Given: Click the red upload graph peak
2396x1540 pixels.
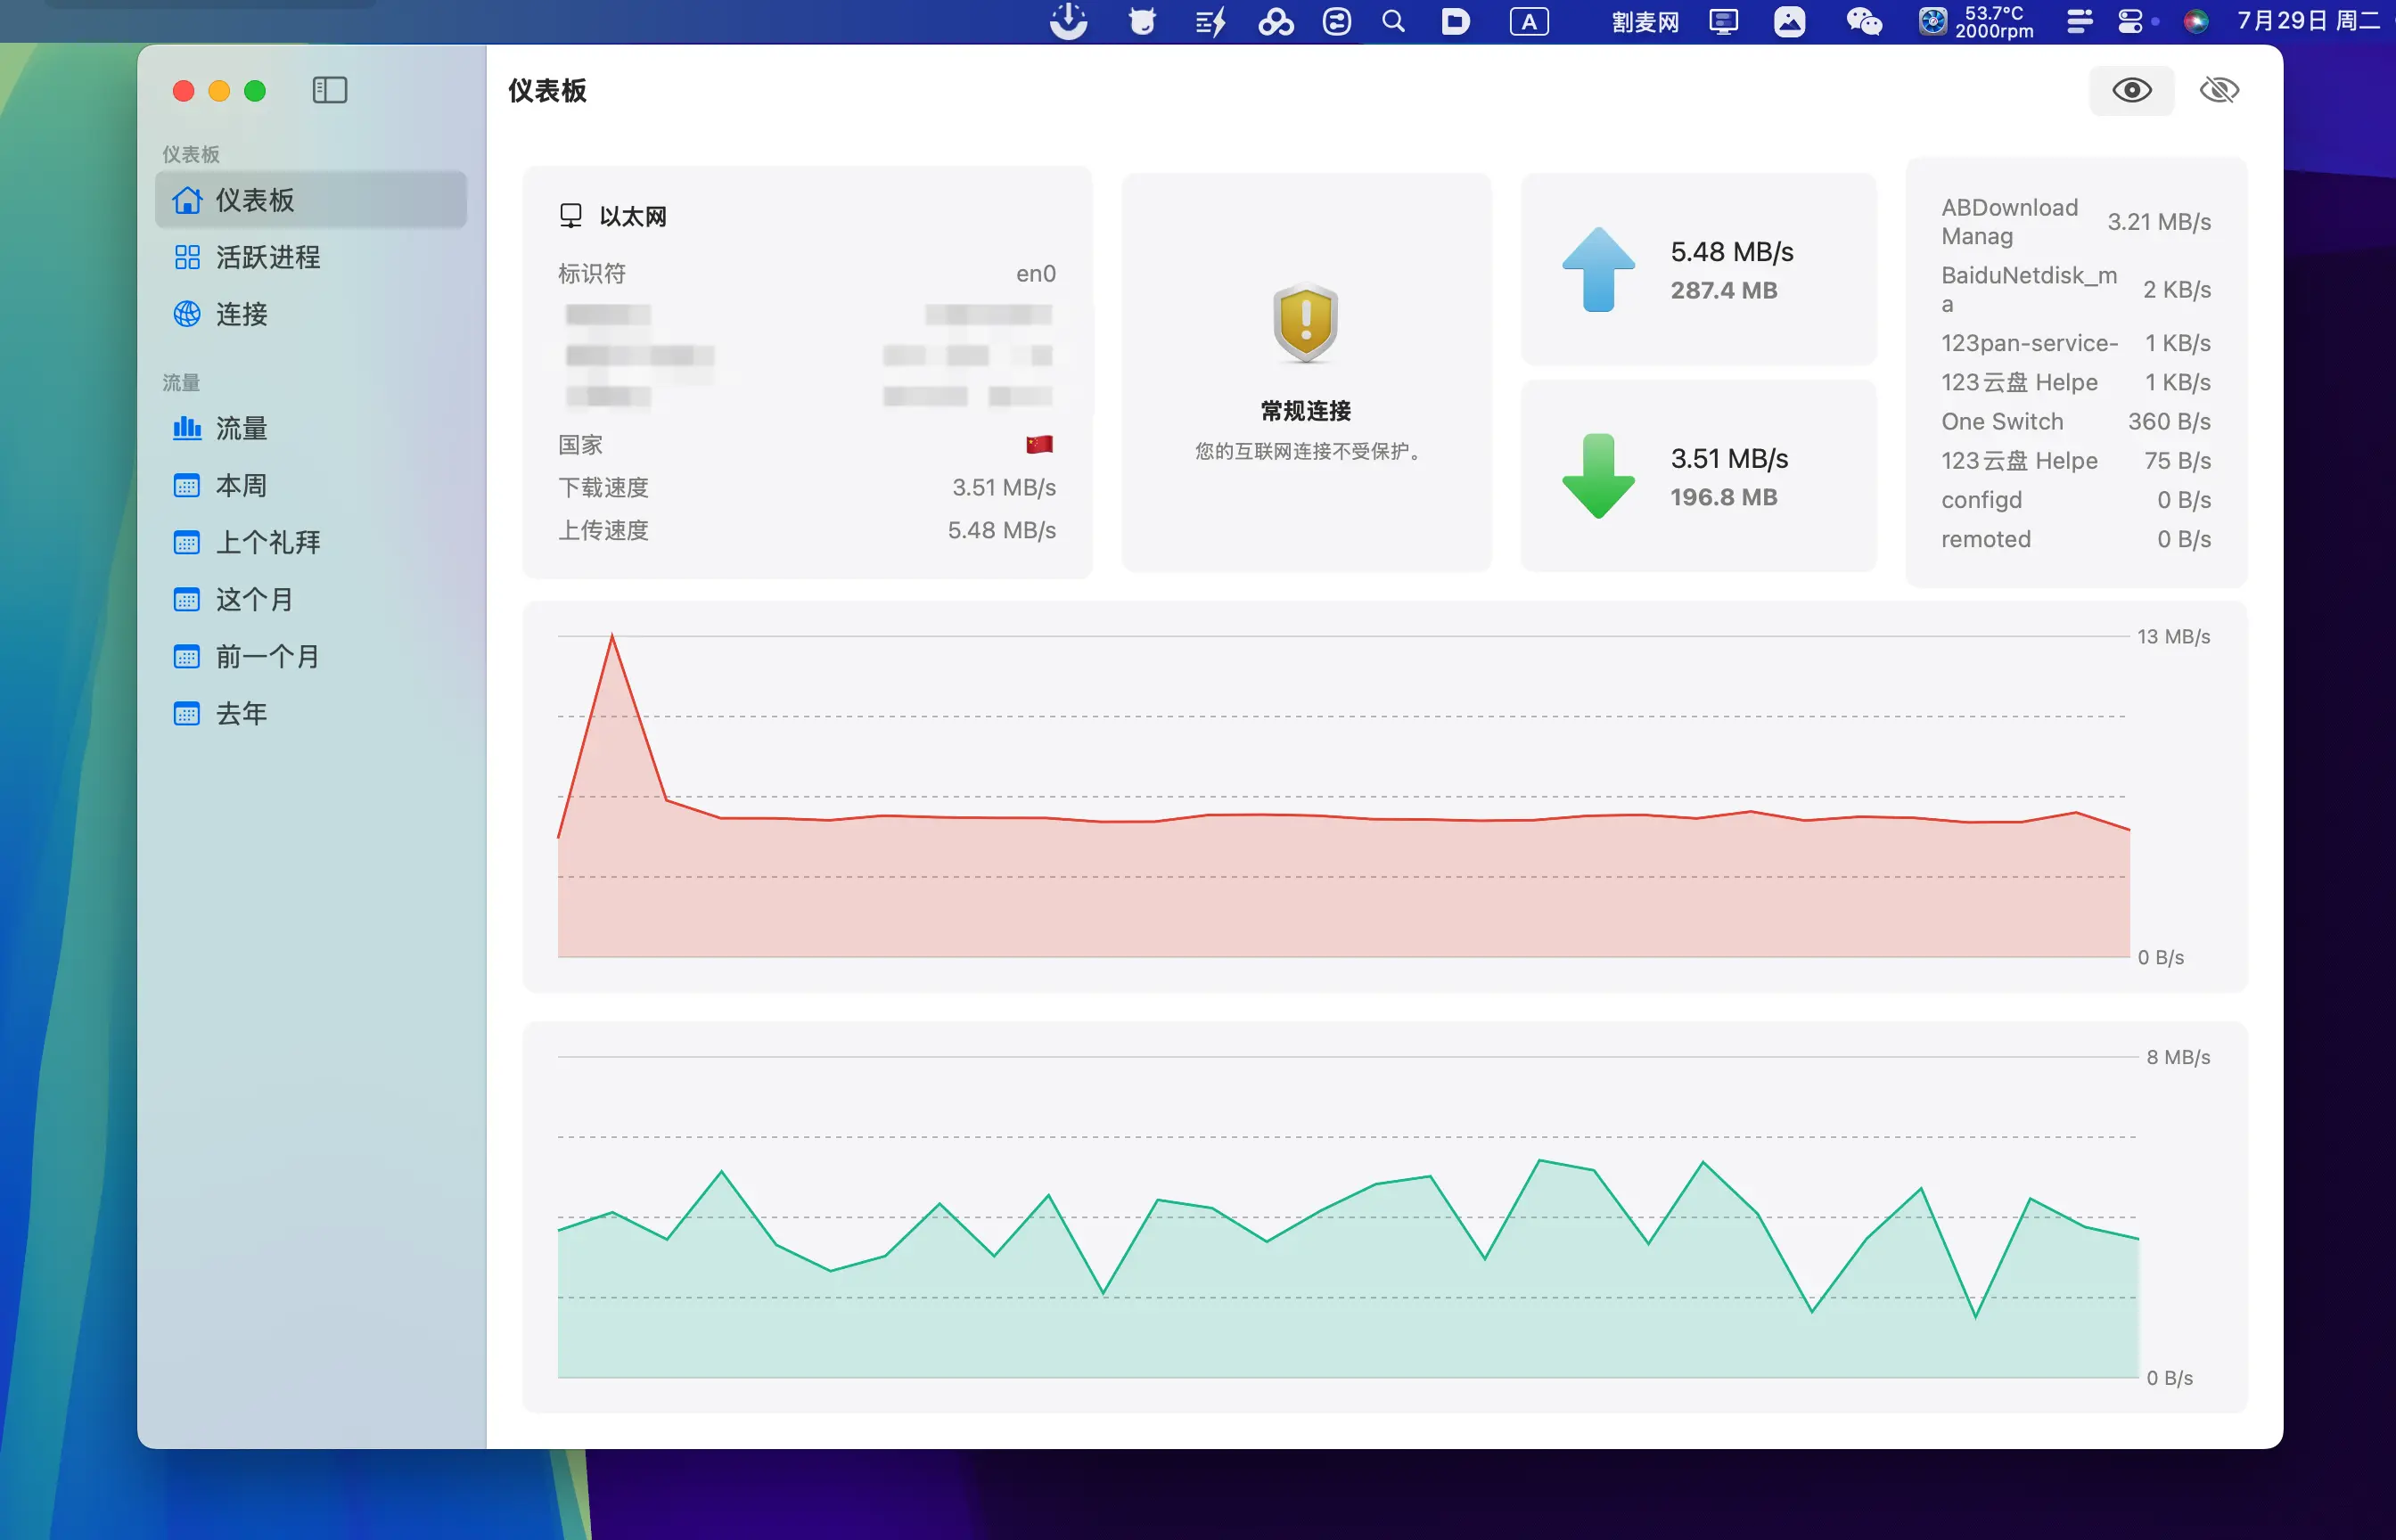Looking at the screenshot, I should click(x=612, y=640).
